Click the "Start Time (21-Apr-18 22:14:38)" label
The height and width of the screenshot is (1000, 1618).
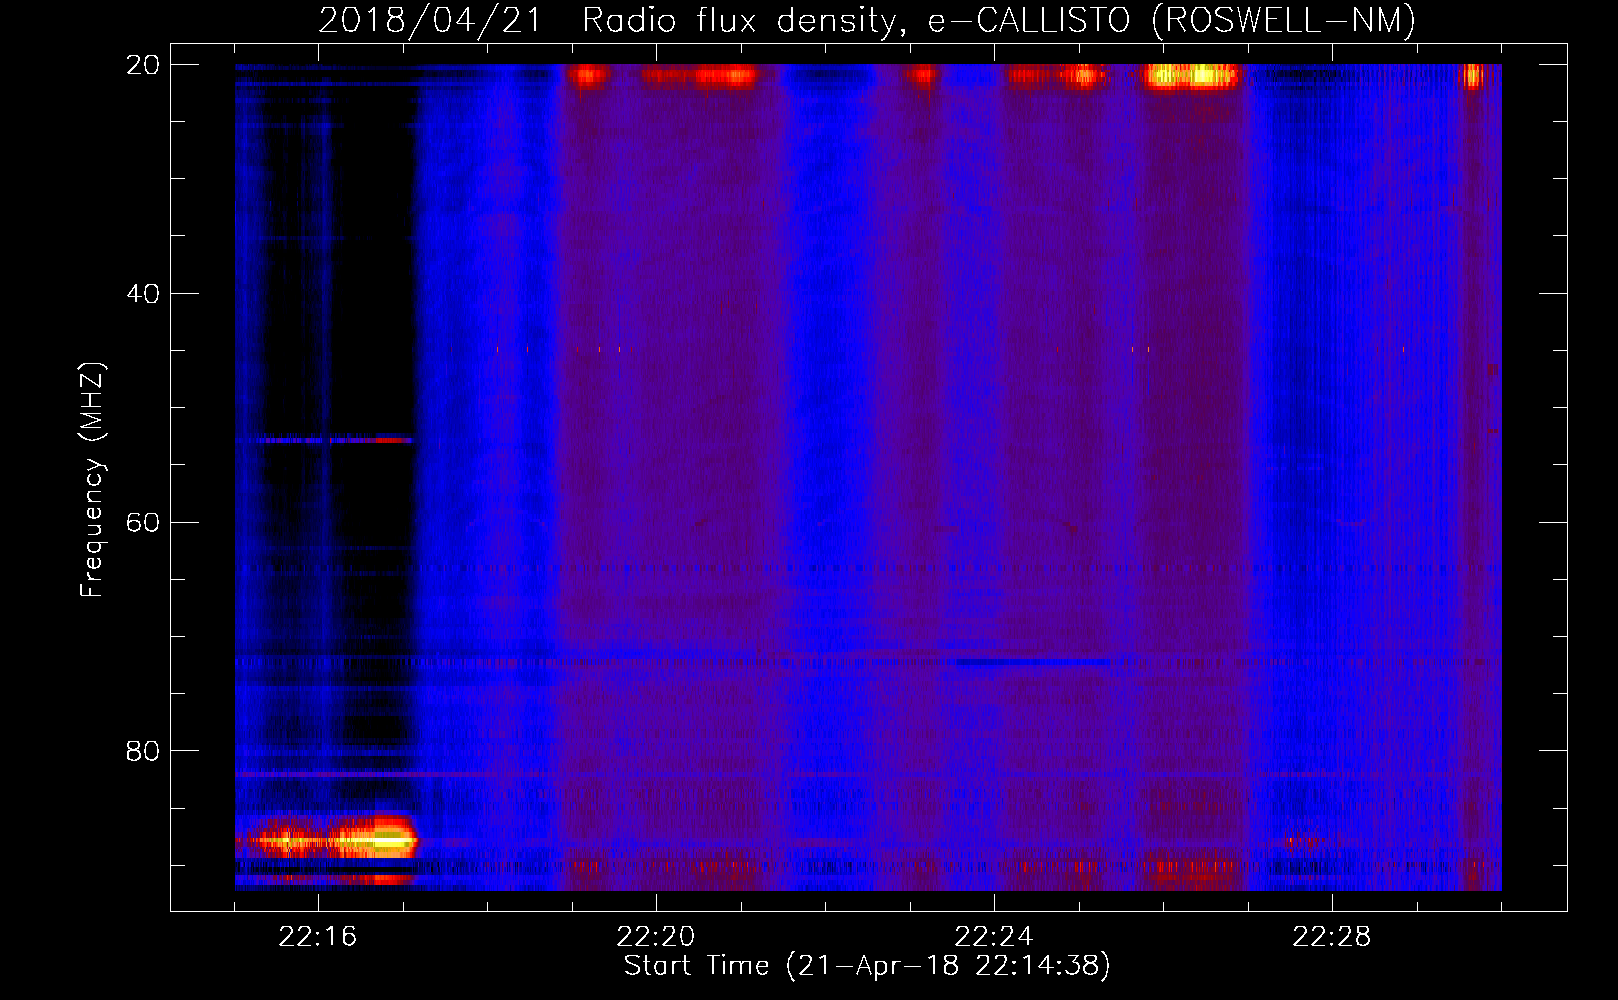(867, 966)
